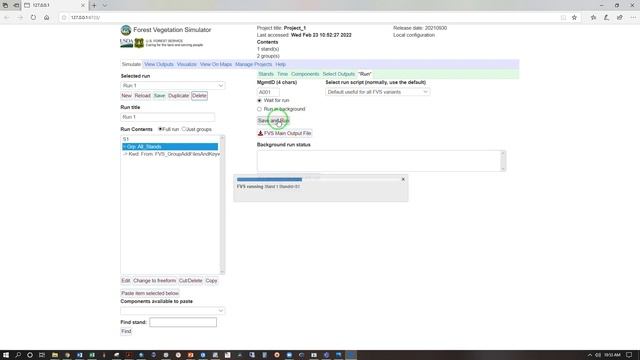Viewport: 640px width, 360px height.
Task: Open the Selected run dropdown
Action: [173, 85]
